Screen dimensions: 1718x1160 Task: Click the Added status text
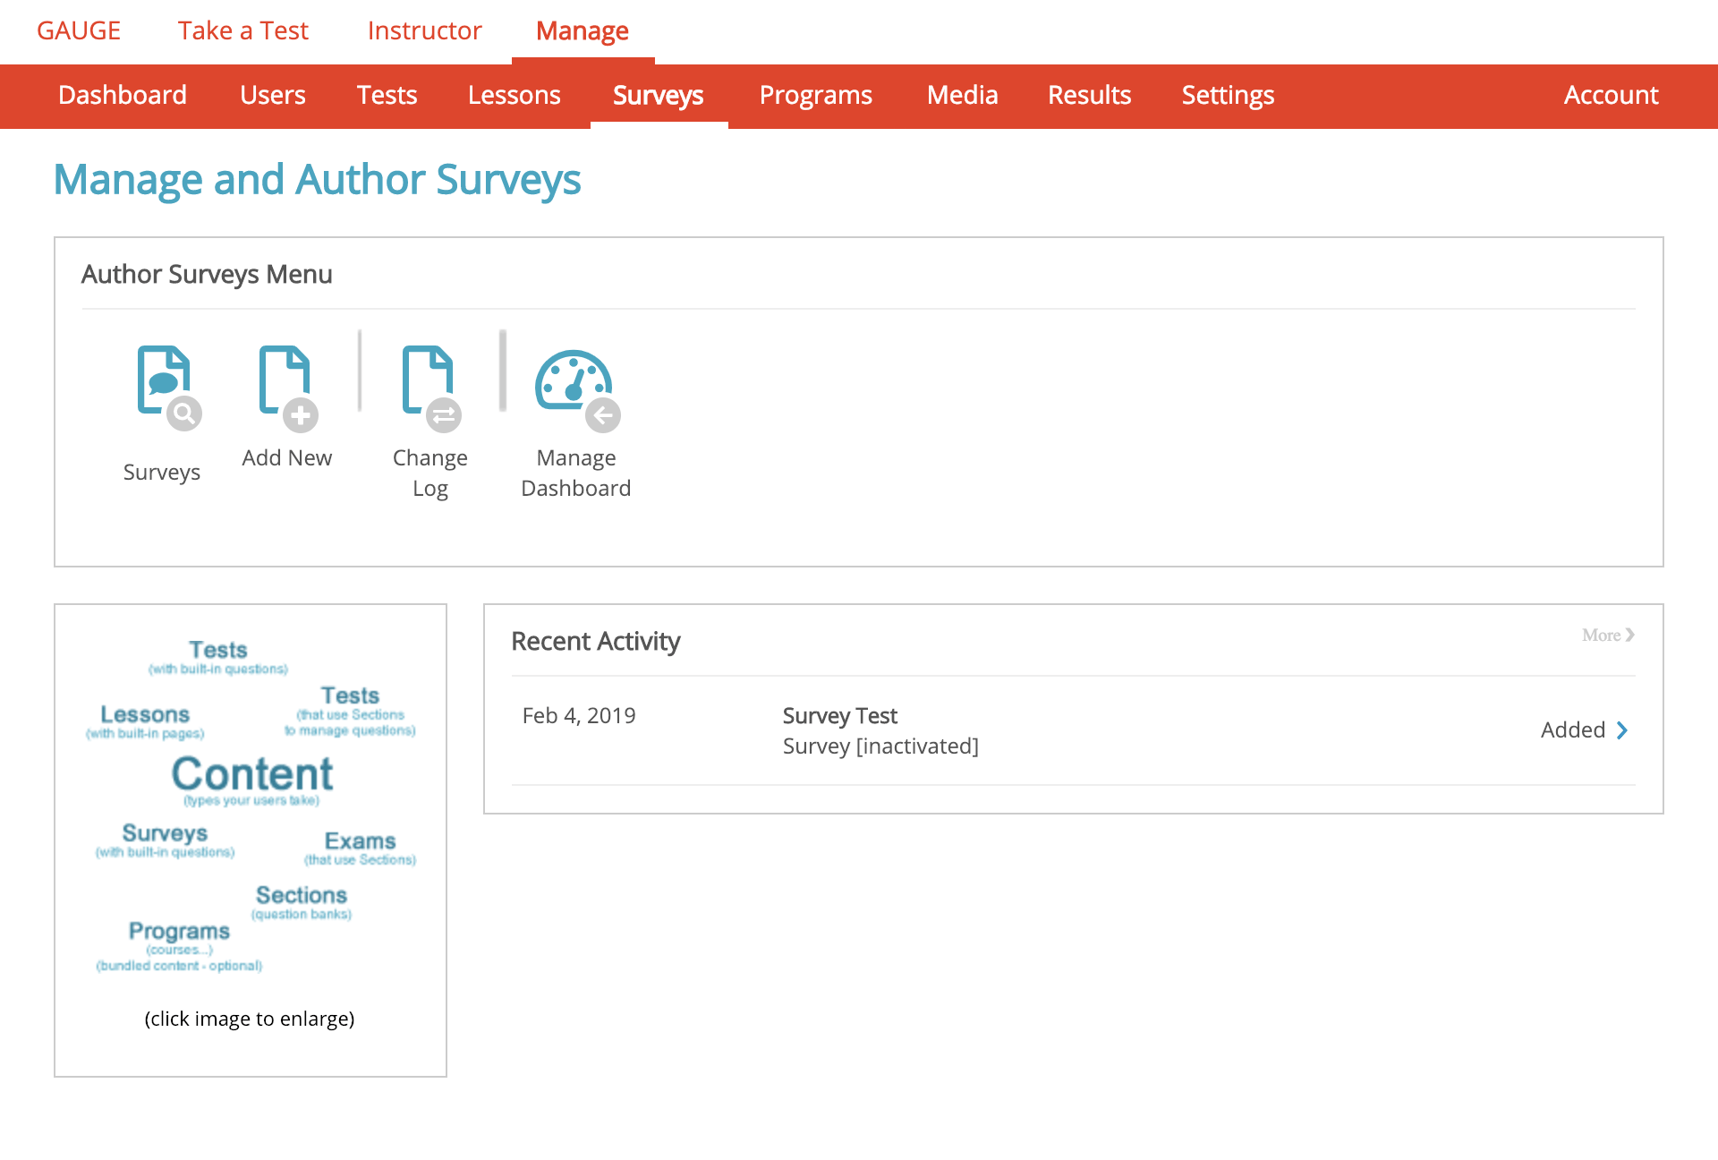click(1572, 730)
